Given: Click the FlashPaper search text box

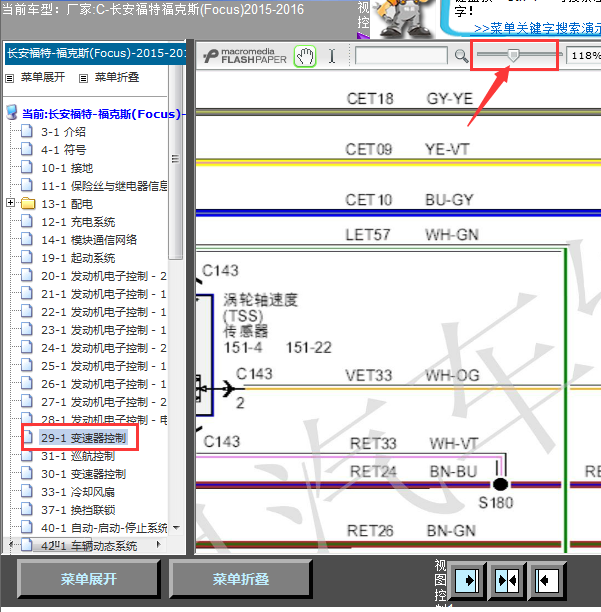Looking at the screenshot, I should click(x=401, y=55).
